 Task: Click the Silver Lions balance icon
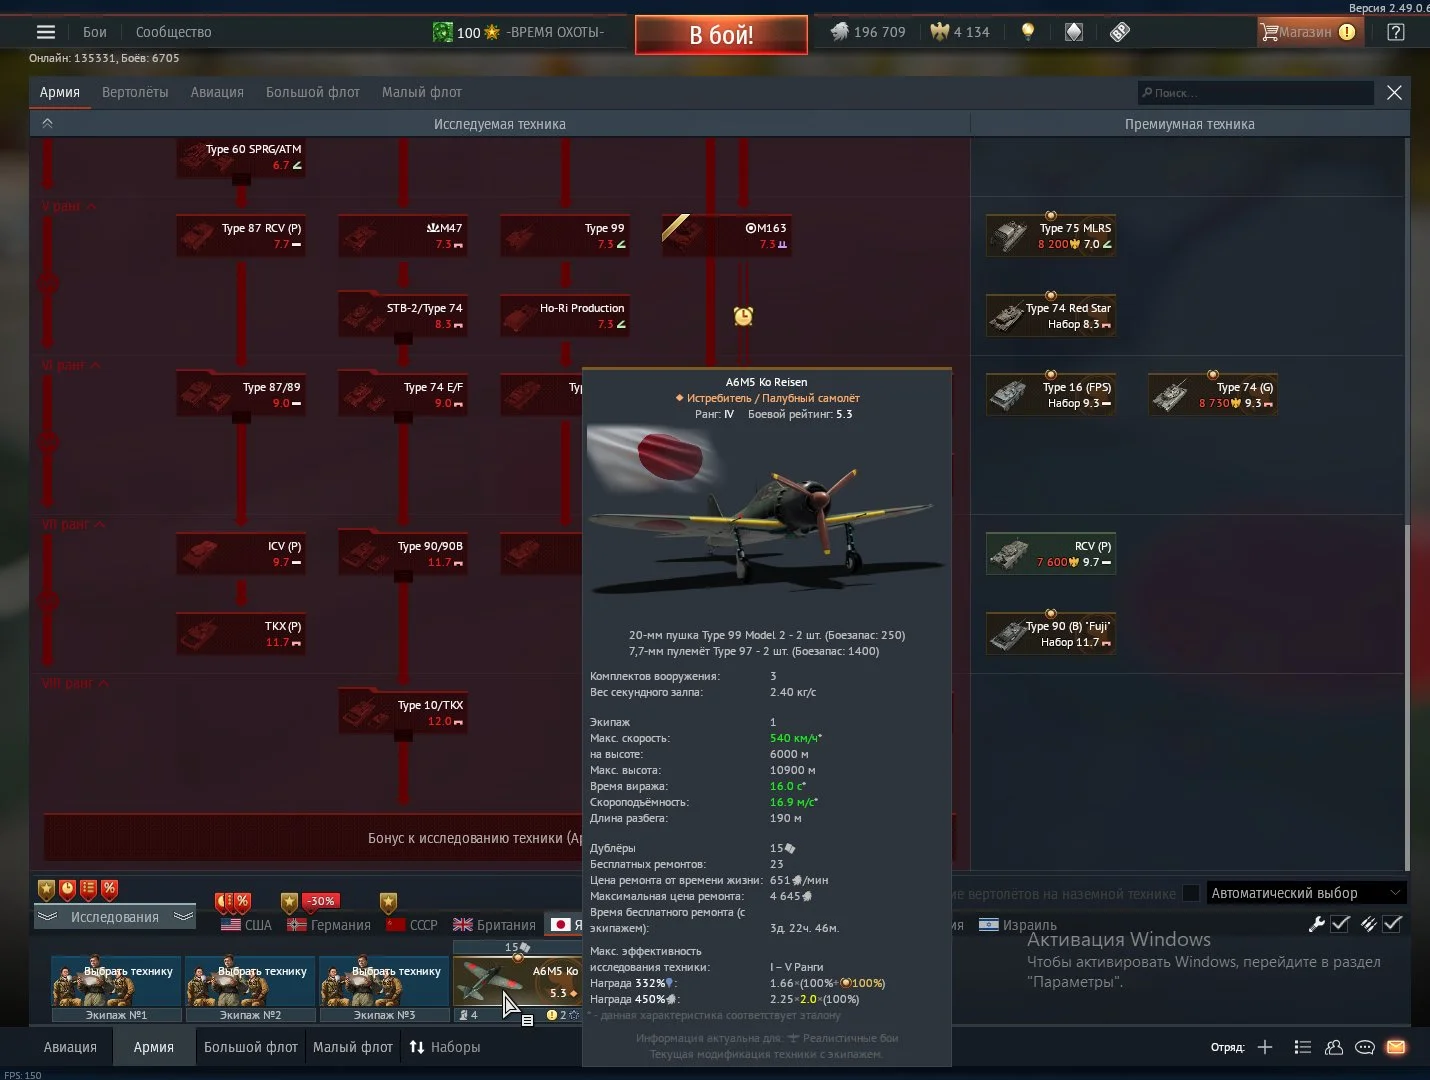click(x=840, y=32)
